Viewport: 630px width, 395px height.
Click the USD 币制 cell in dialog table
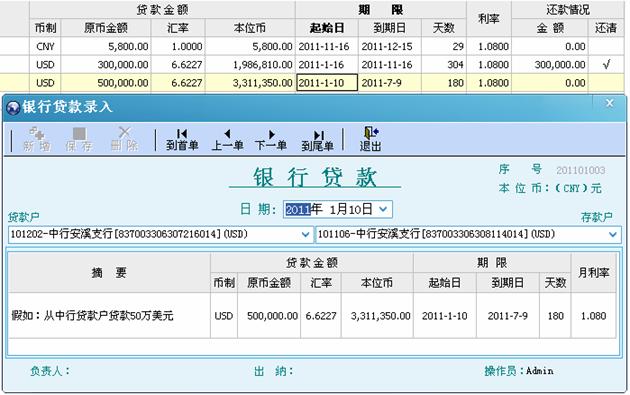point(224,316)
